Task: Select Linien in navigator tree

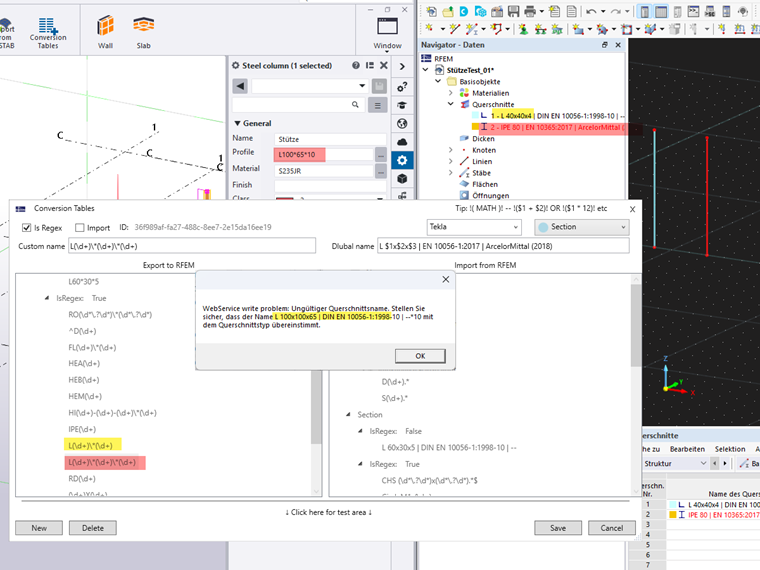Action: (482, 161)
